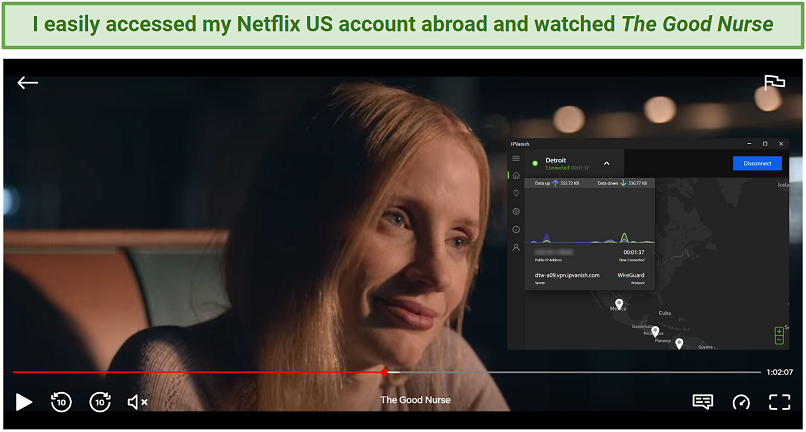
Task: Open the IPVanish locations pin tab
Action: 516,193
